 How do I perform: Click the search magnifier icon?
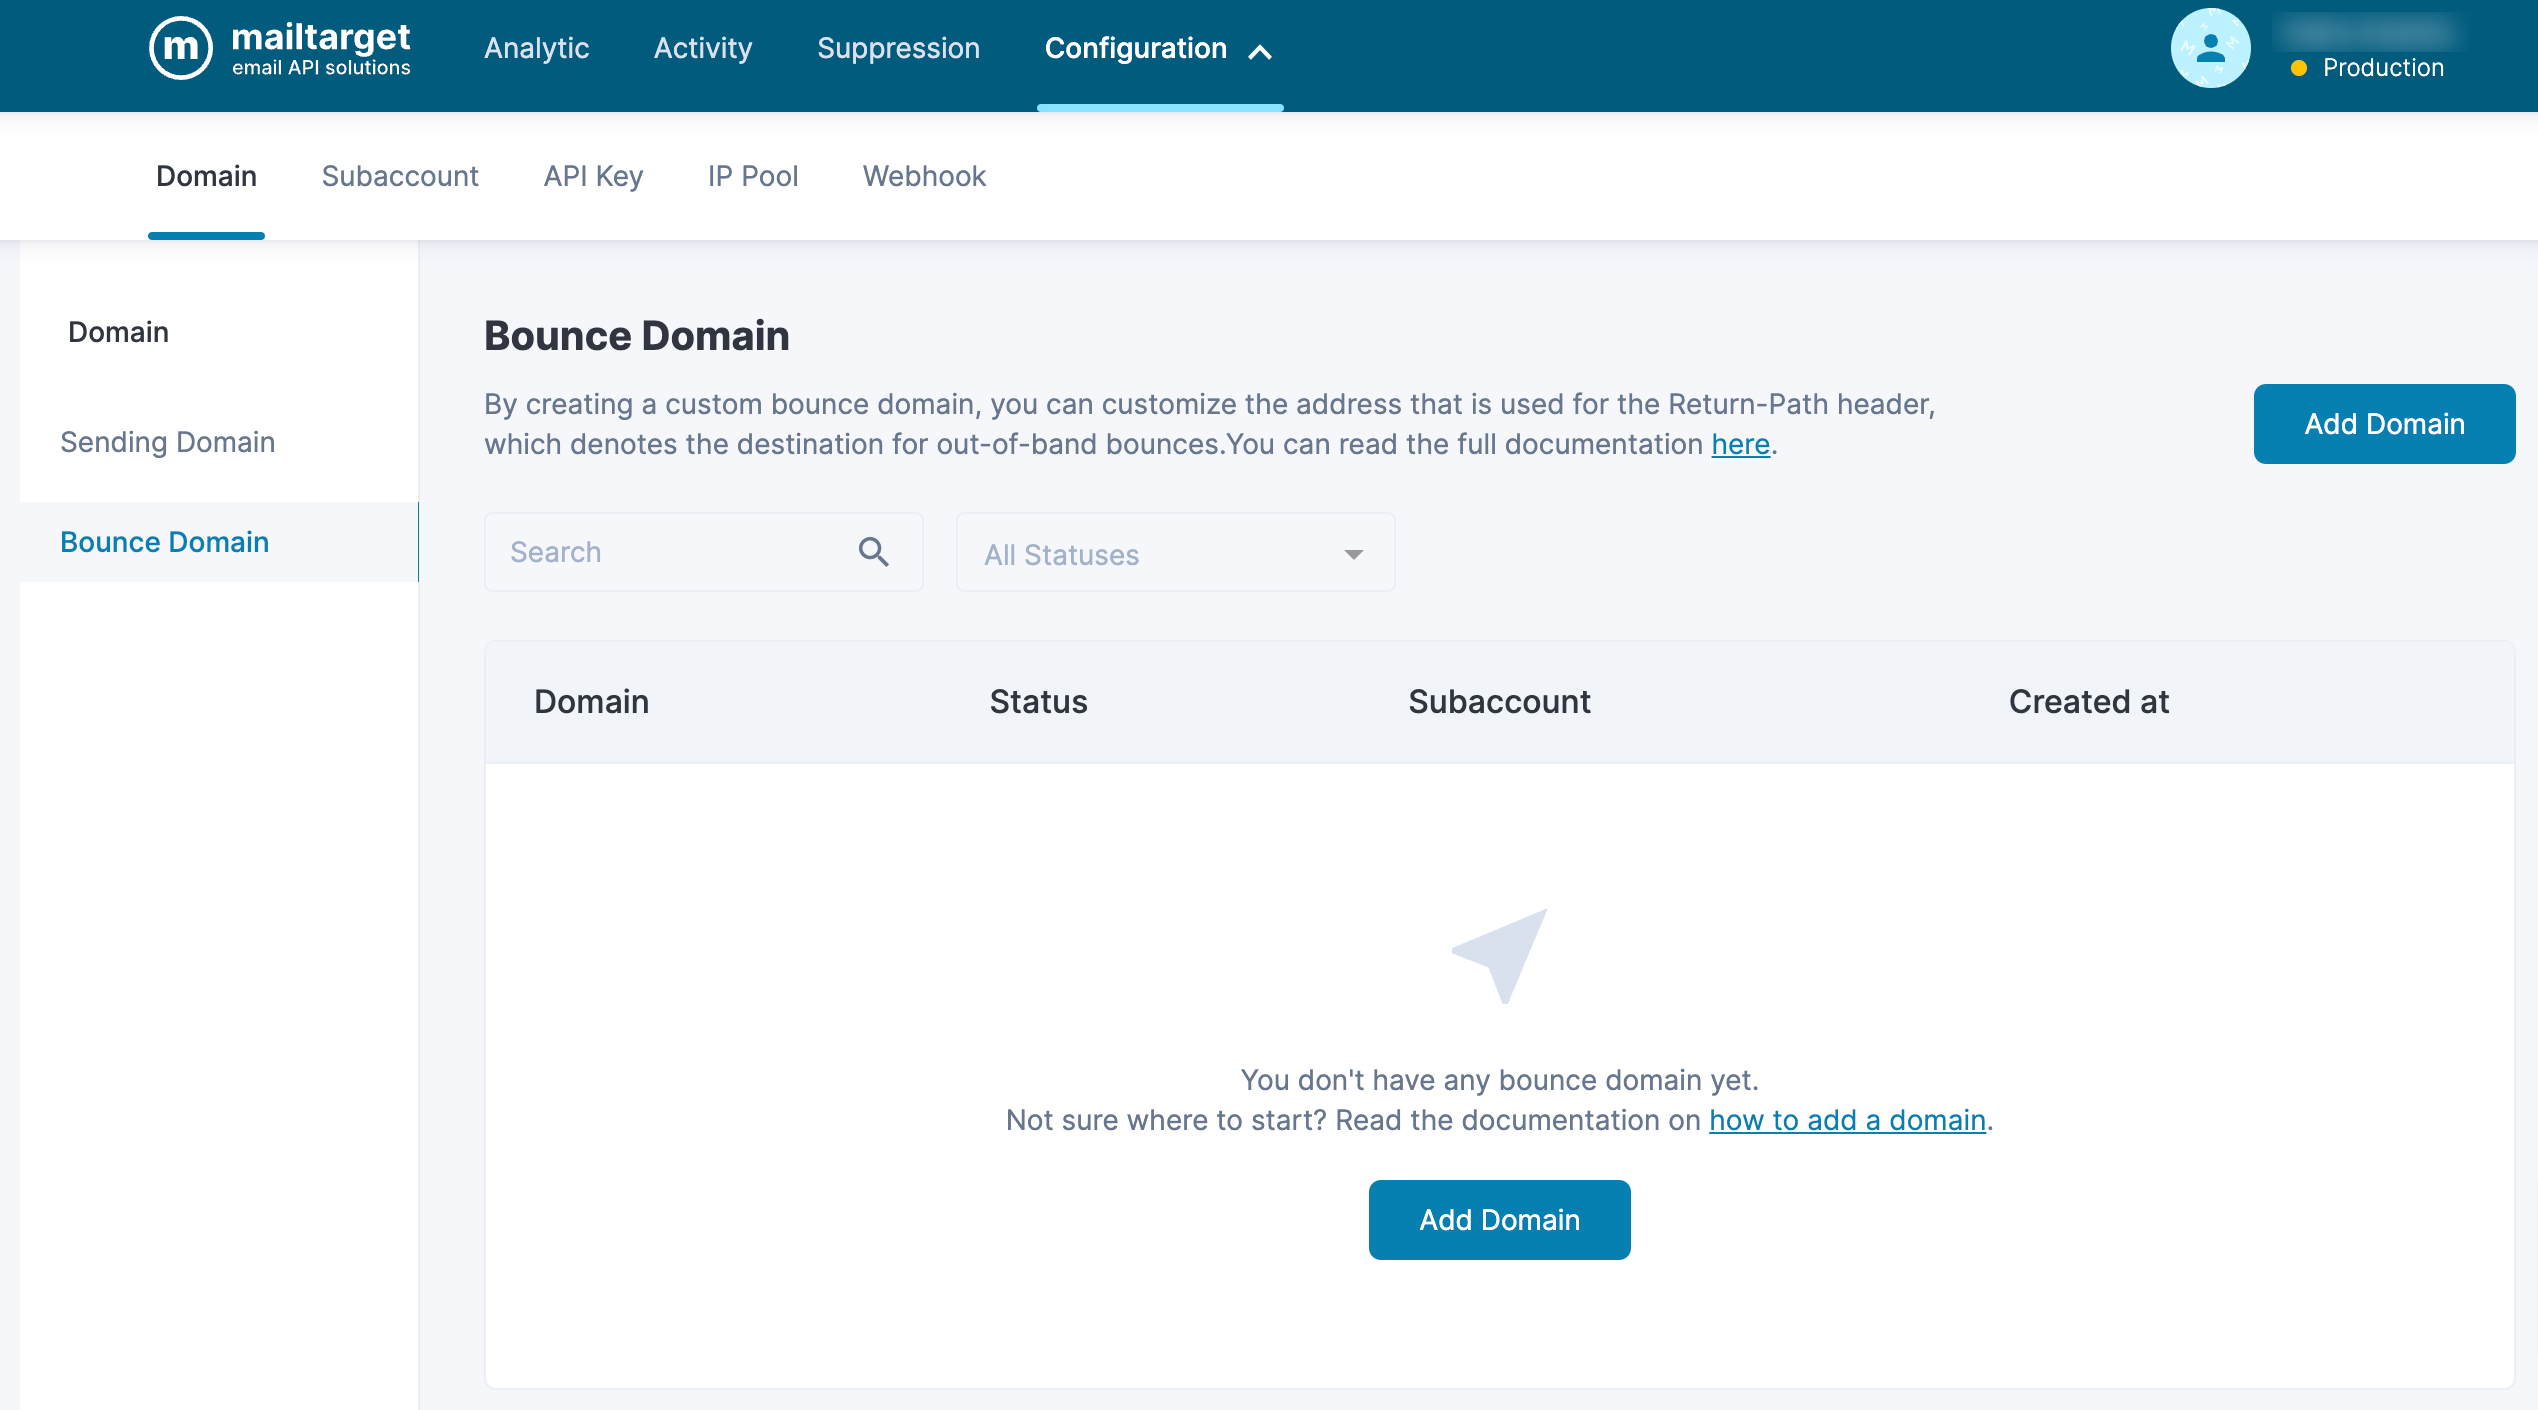click(873, 552)
